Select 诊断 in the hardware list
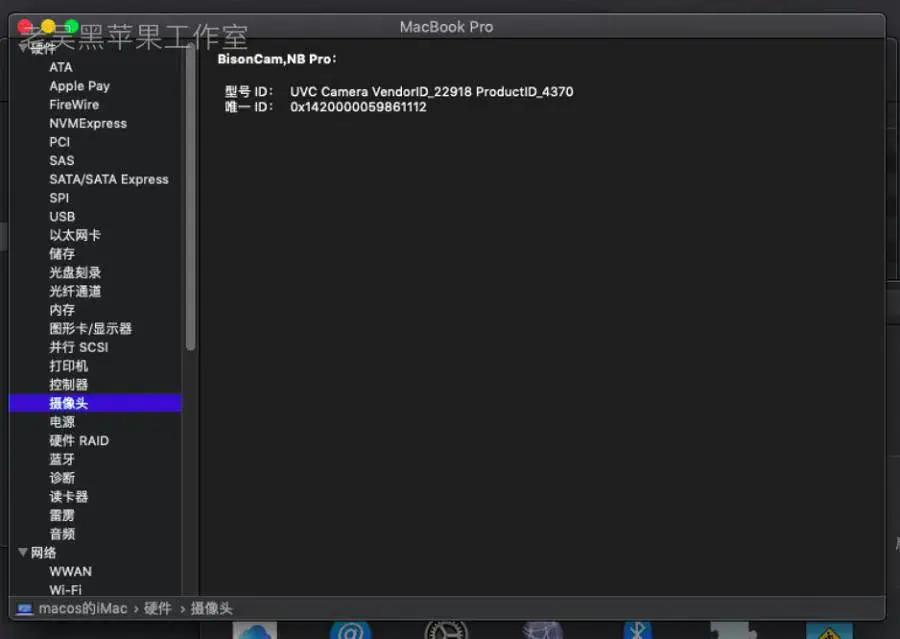Viewport: 900px width, 639px height. click(x=62, y=478)
